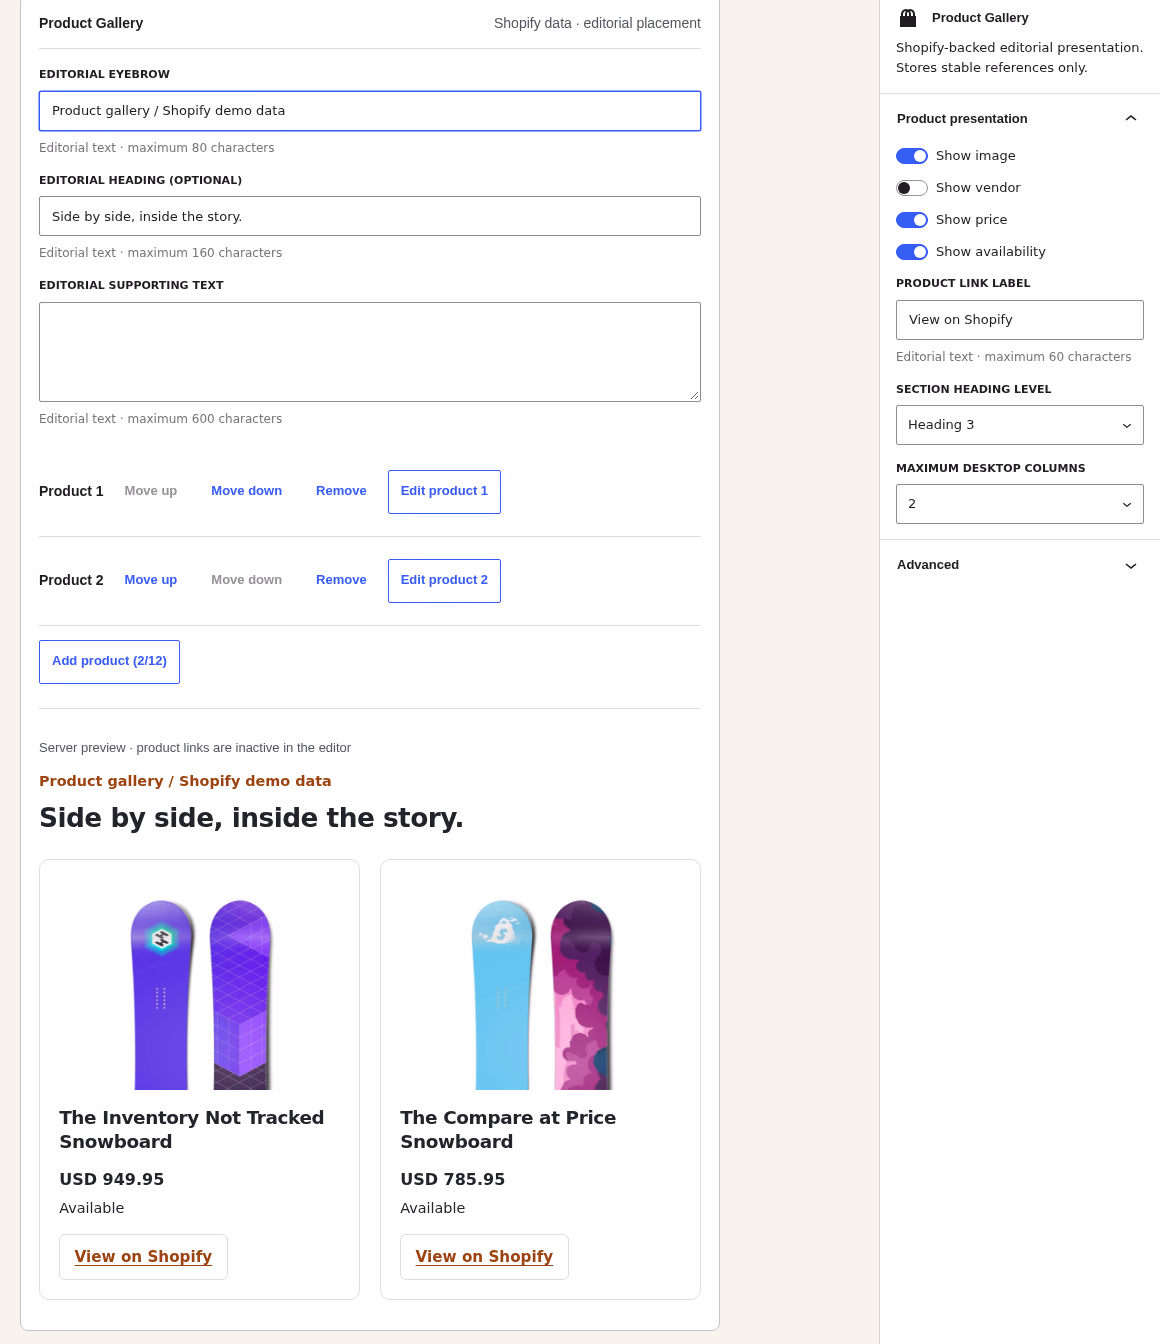Screen dimensions: 1160x1344
Task: Click View on Shopify for Inventory Not Tracked Snowboard
Action: click(143, 1257)
